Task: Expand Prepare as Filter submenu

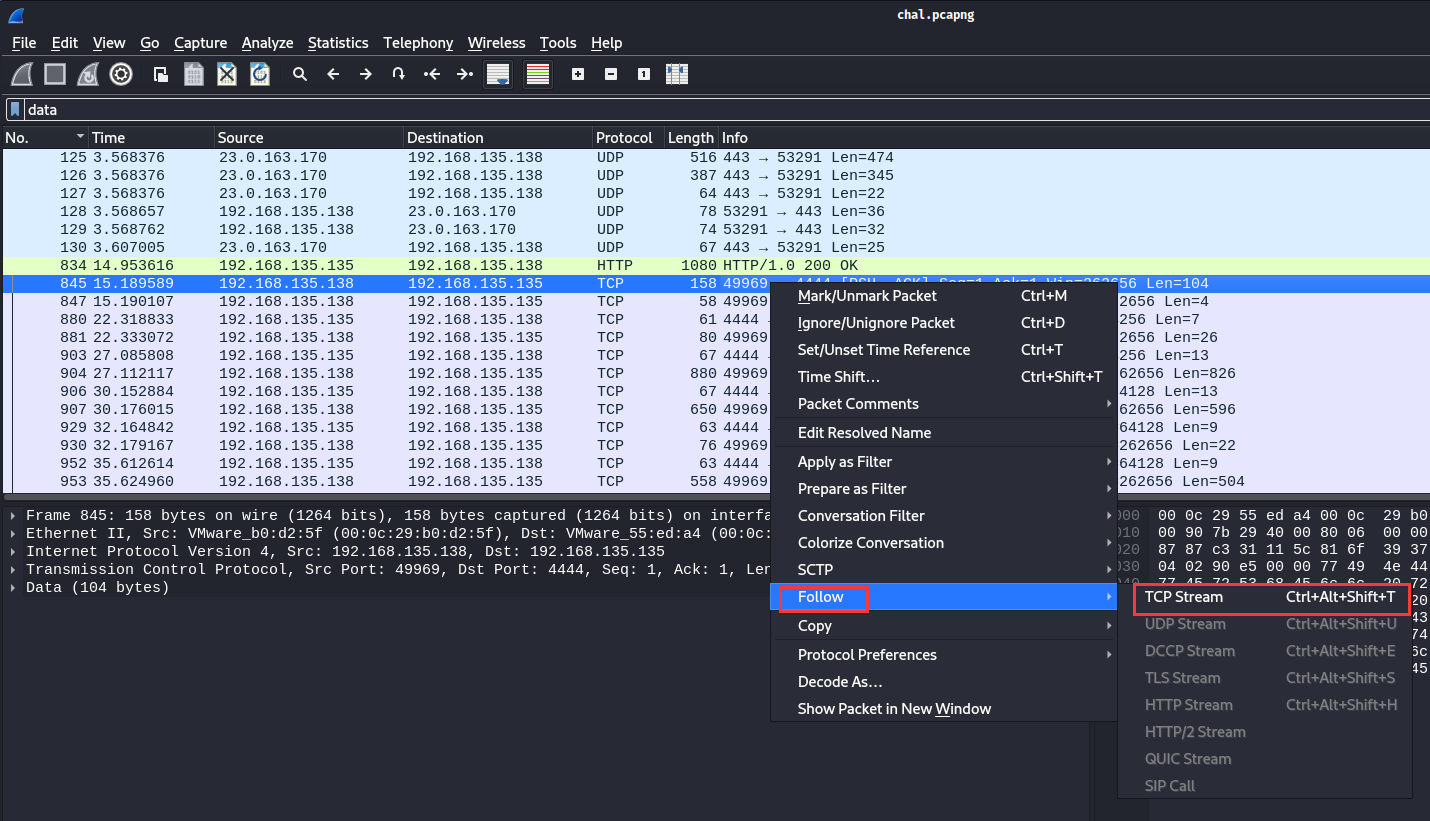Action: 943,489
